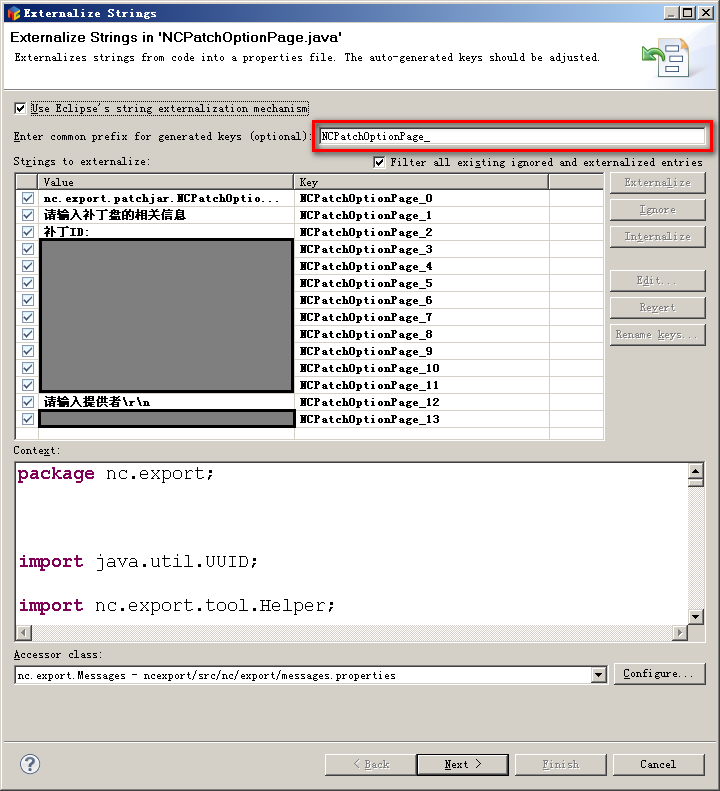Select the value 补丁ID:
This screenshot has height=791, width=720.
[67, 232]
